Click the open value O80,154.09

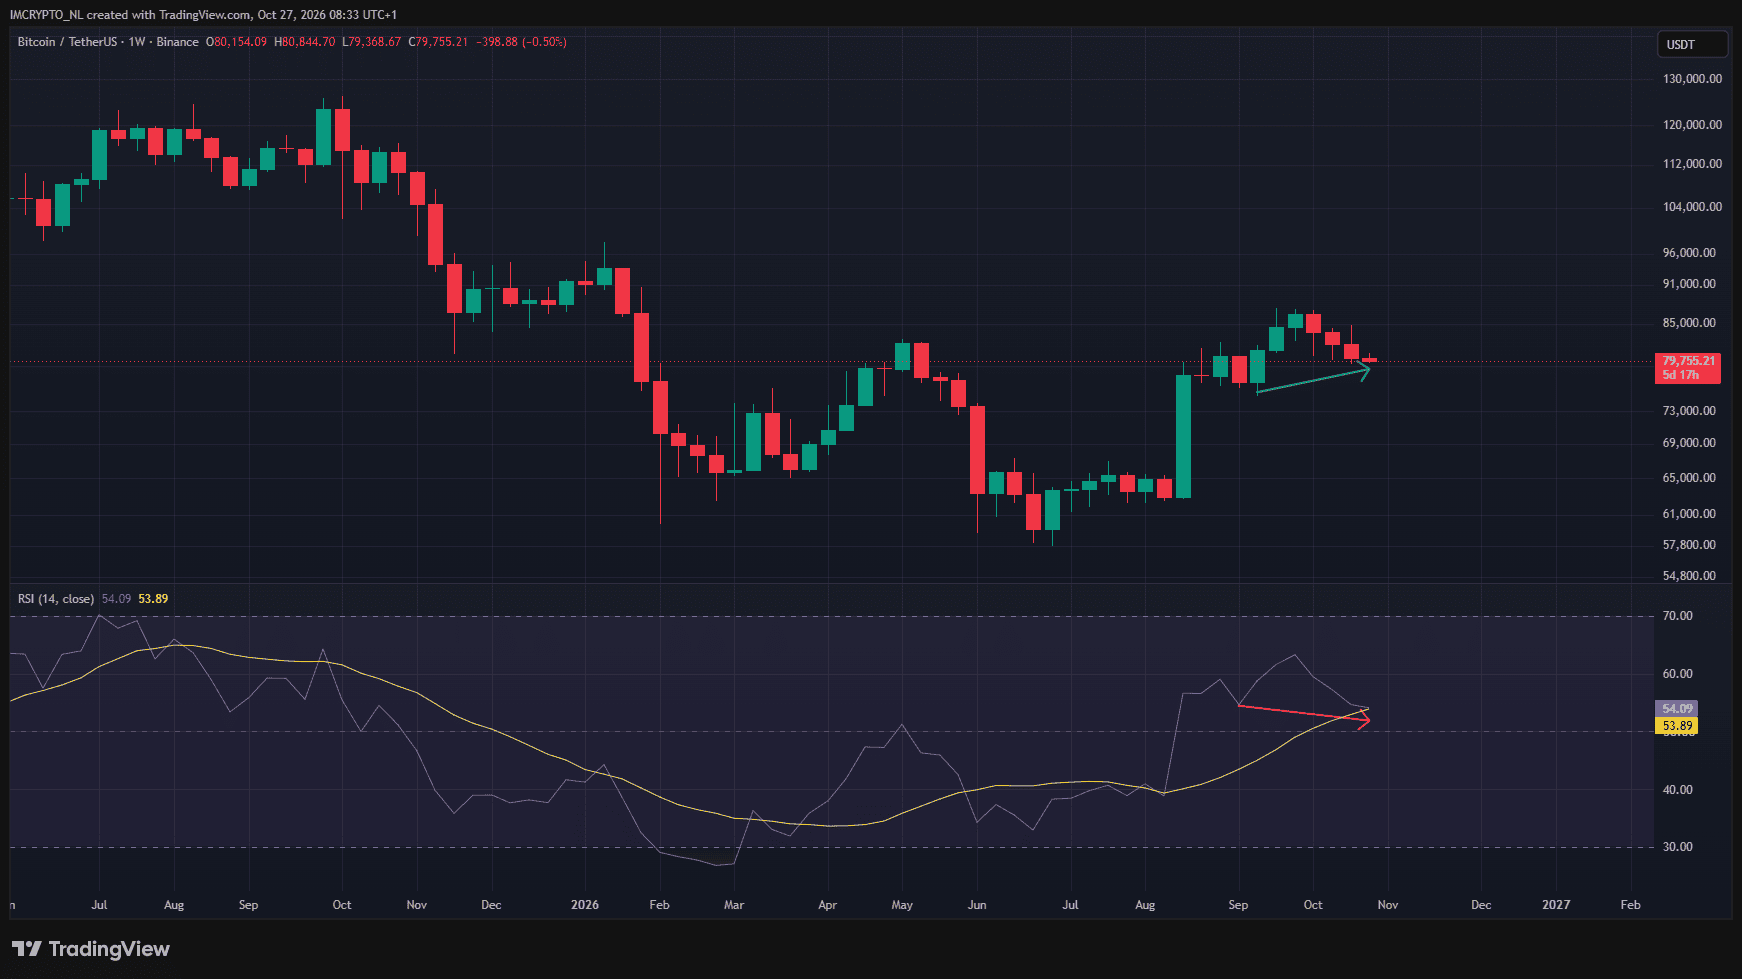point(237,42)
